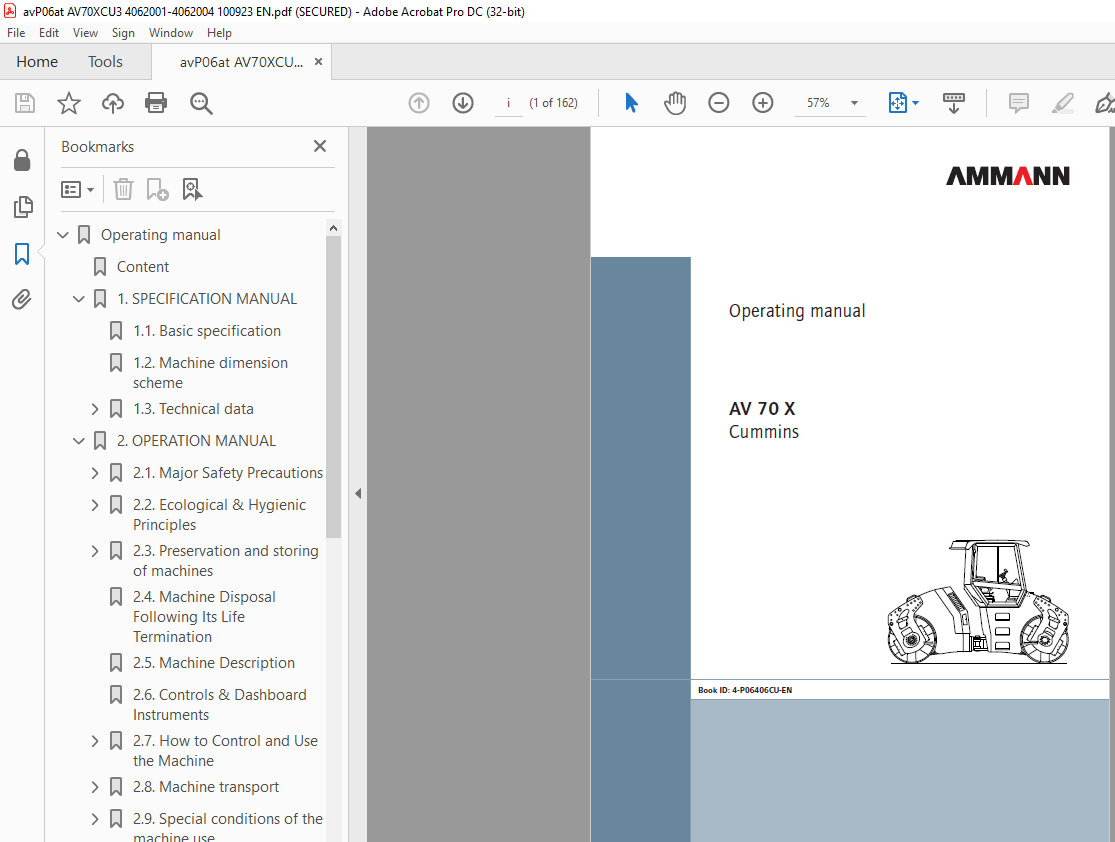1115x842 pixels.
Task: Open fit page options icon
Action: [x=898, y=103]
